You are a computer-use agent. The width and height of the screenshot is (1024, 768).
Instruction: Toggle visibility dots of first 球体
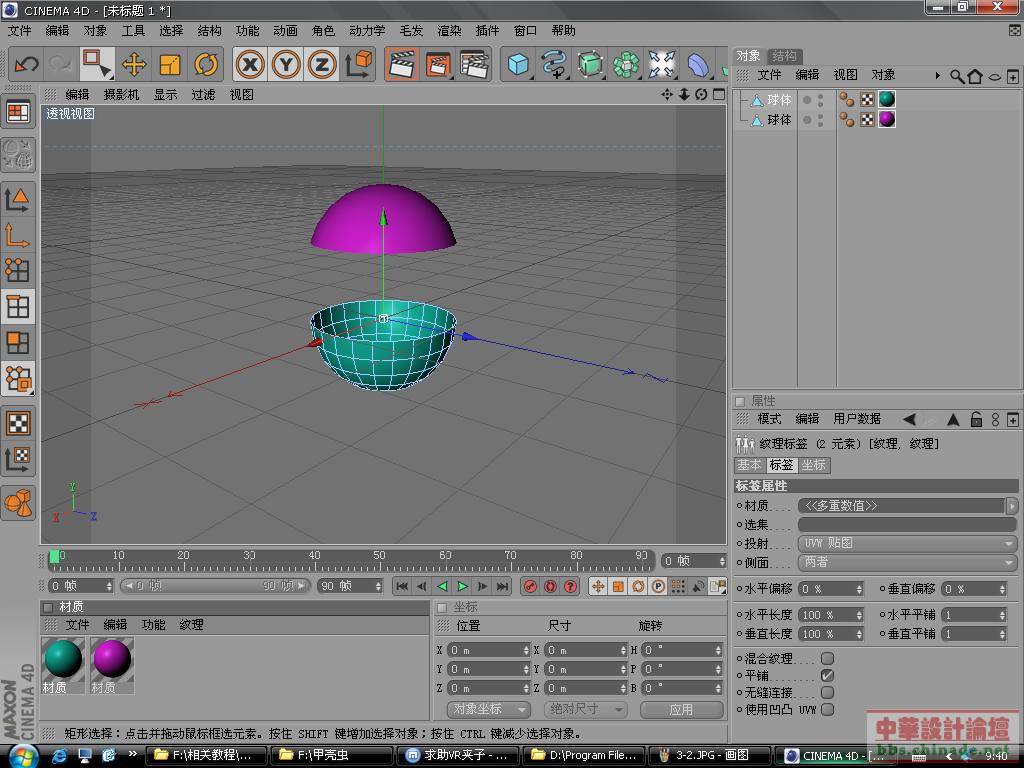point(821,100)
